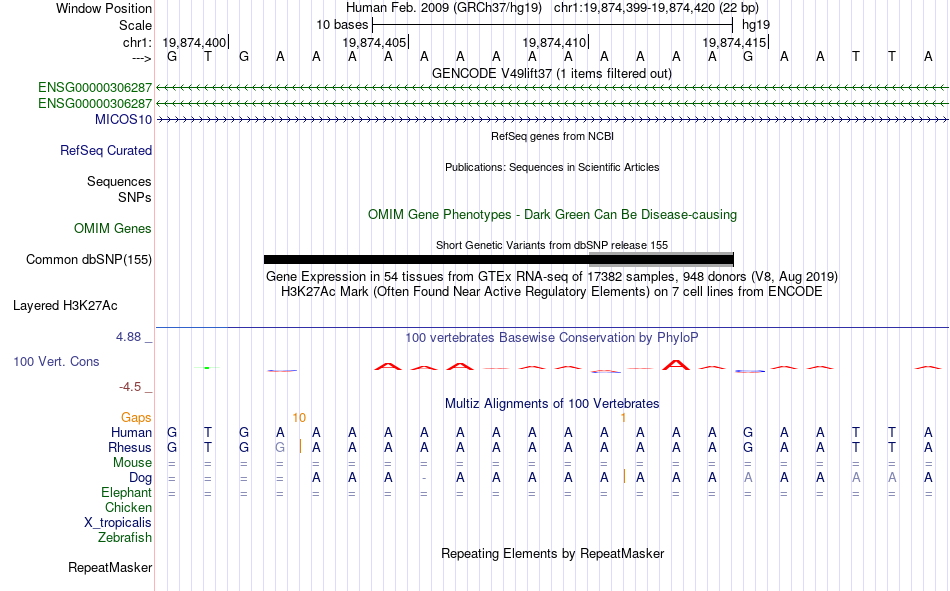The image size is (950, 591).
Task: Click the Sequences track label
Action: pyautogui.click(x=119, y=181)
